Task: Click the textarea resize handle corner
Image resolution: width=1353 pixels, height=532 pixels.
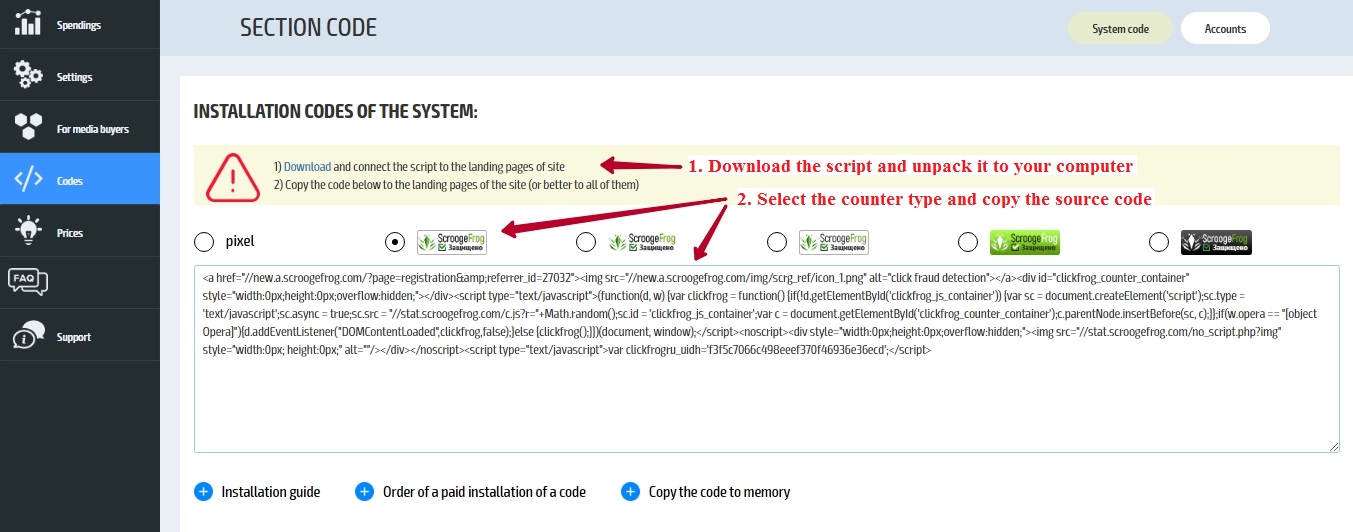Action: tap(1333, 446)
